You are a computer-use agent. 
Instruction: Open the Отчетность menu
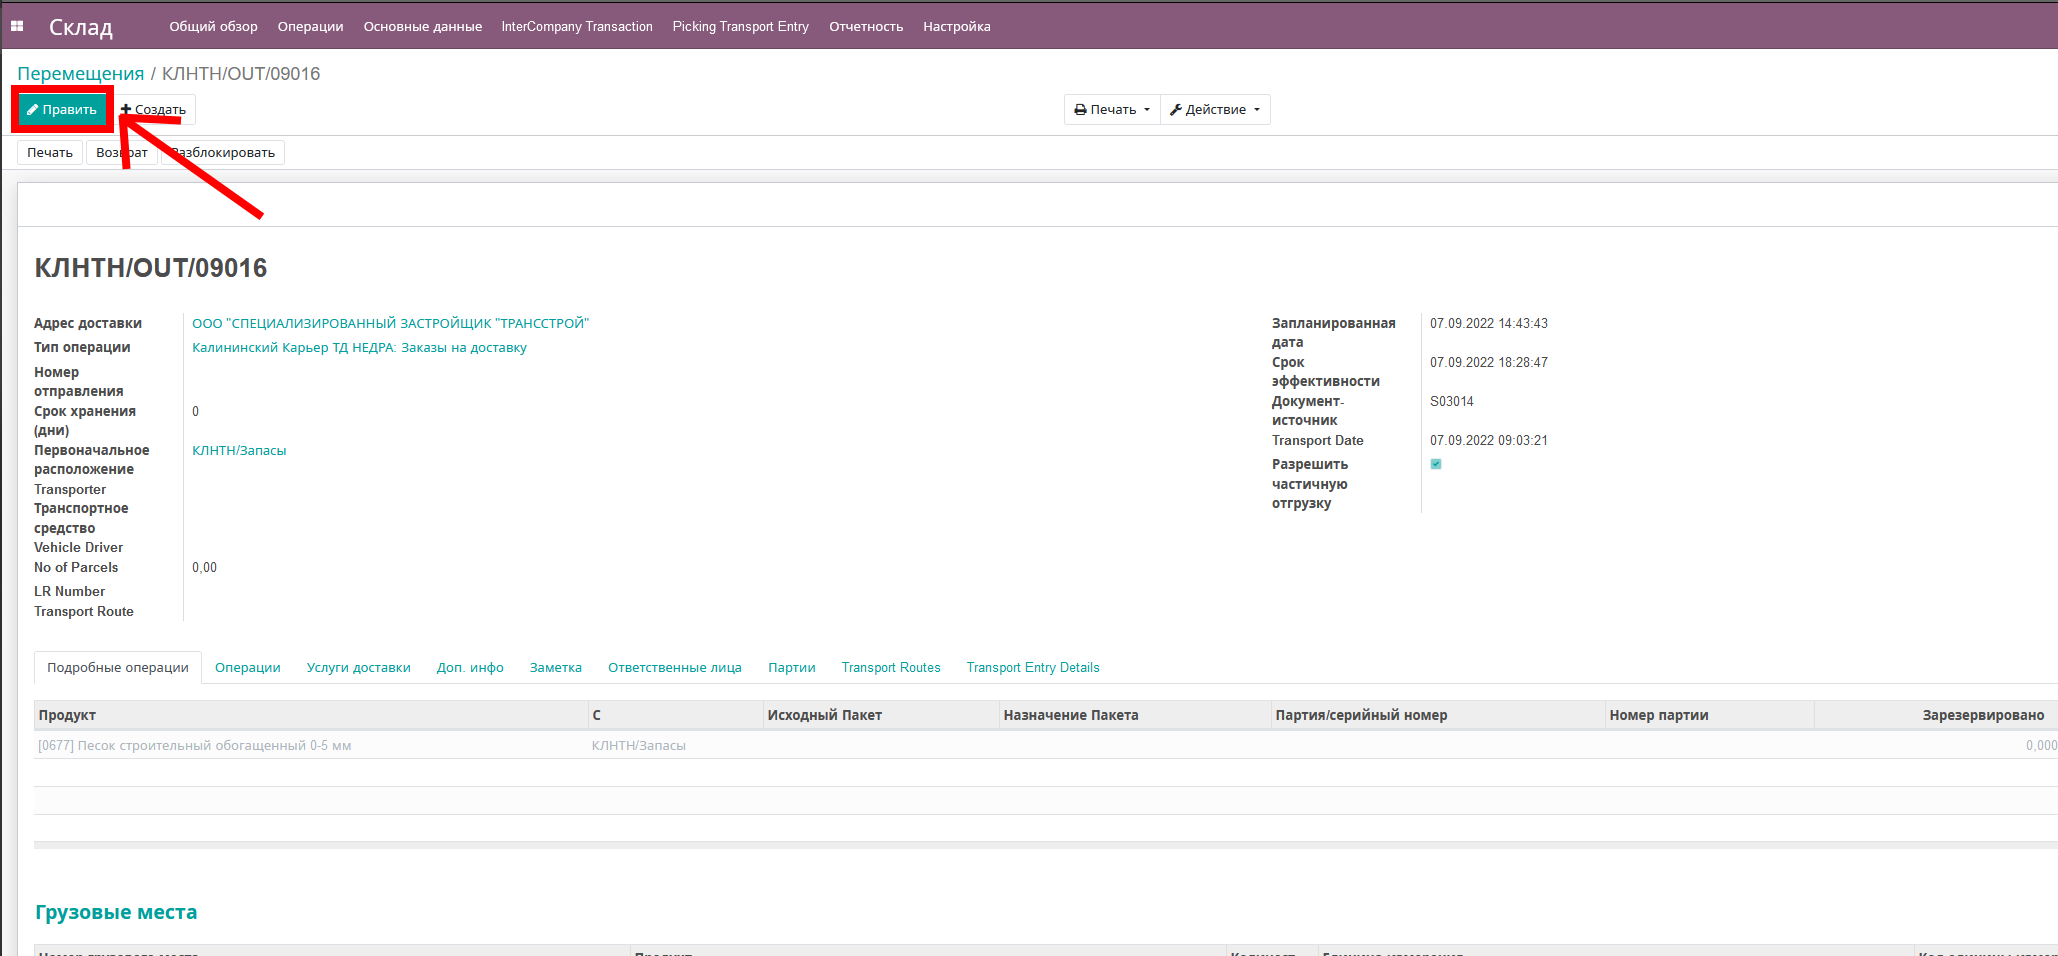coord(865,27)
